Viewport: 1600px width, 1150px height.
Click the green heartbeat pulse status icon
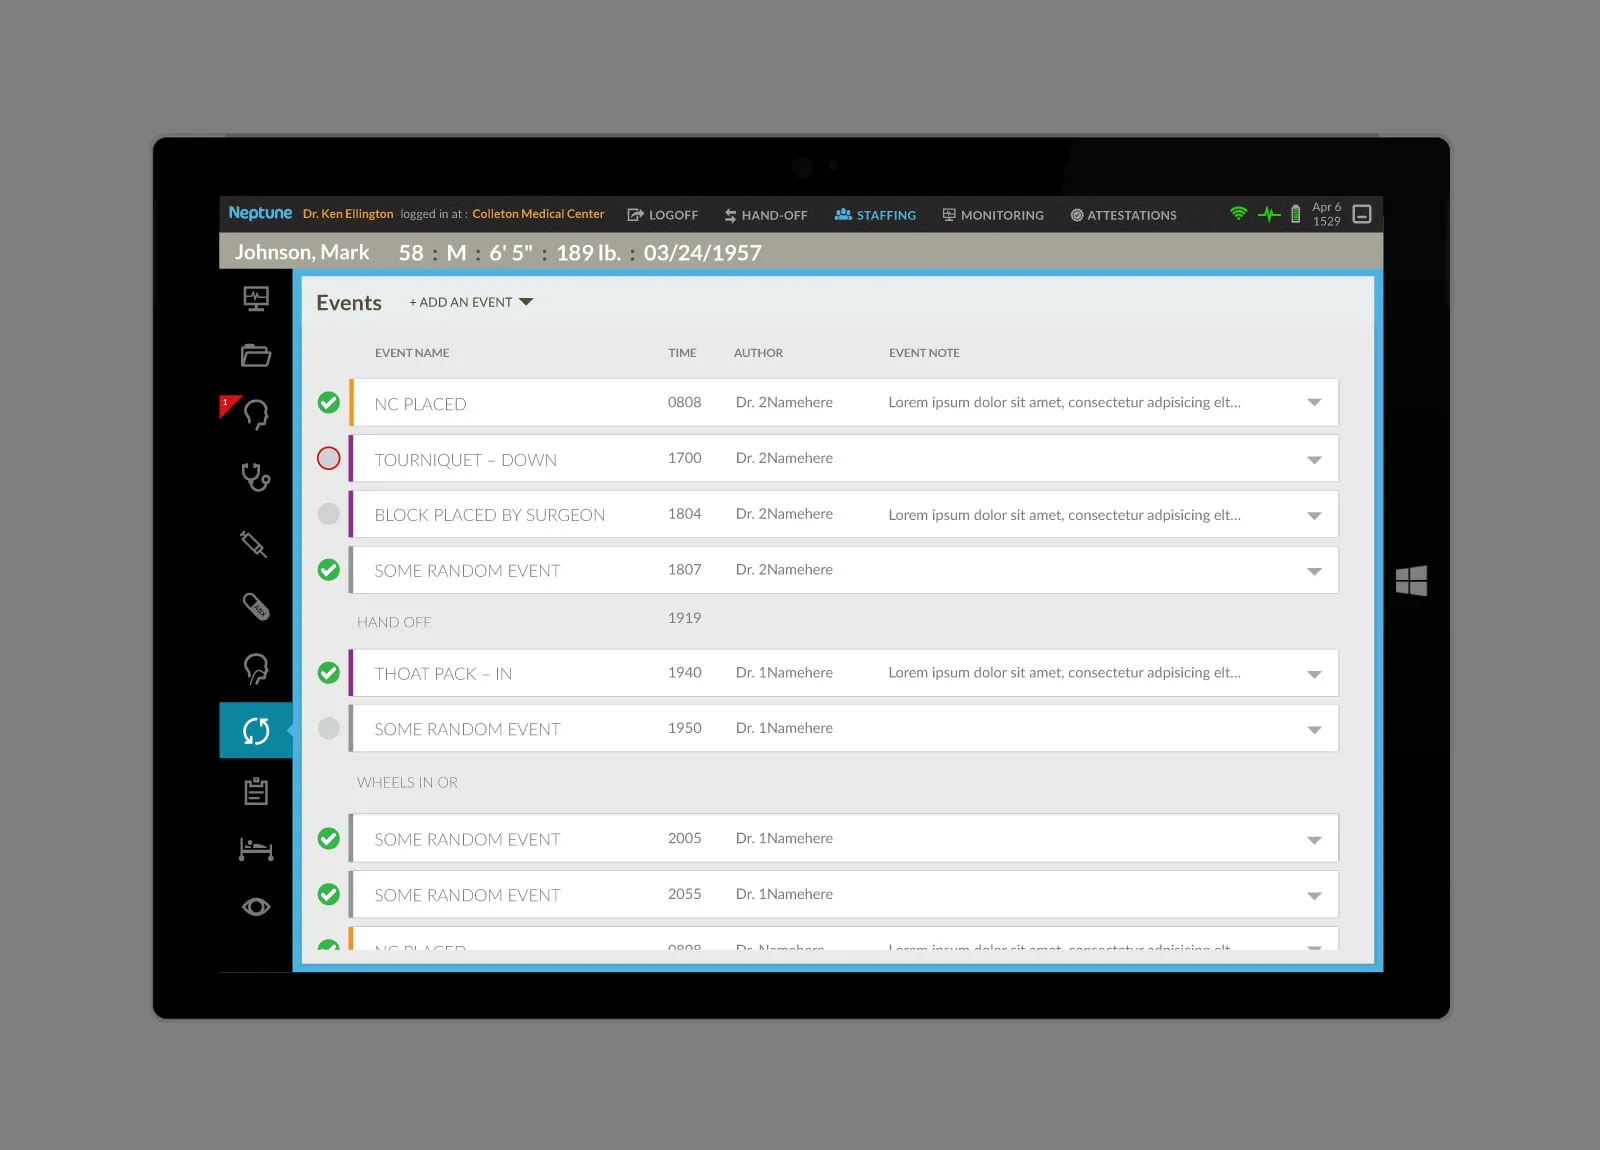pos(1269,214)
